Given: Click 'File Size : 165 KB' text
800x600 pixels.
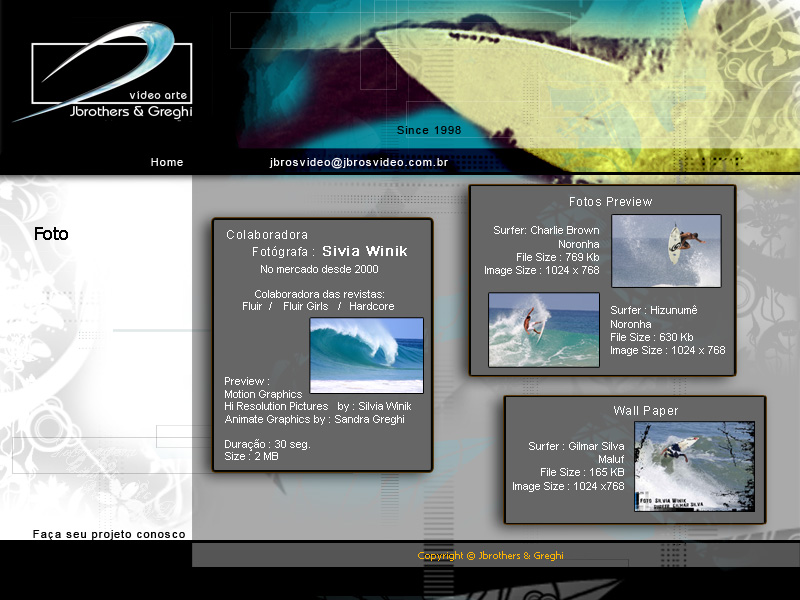Looking at the screenshot, I should (x=582, y=472).
